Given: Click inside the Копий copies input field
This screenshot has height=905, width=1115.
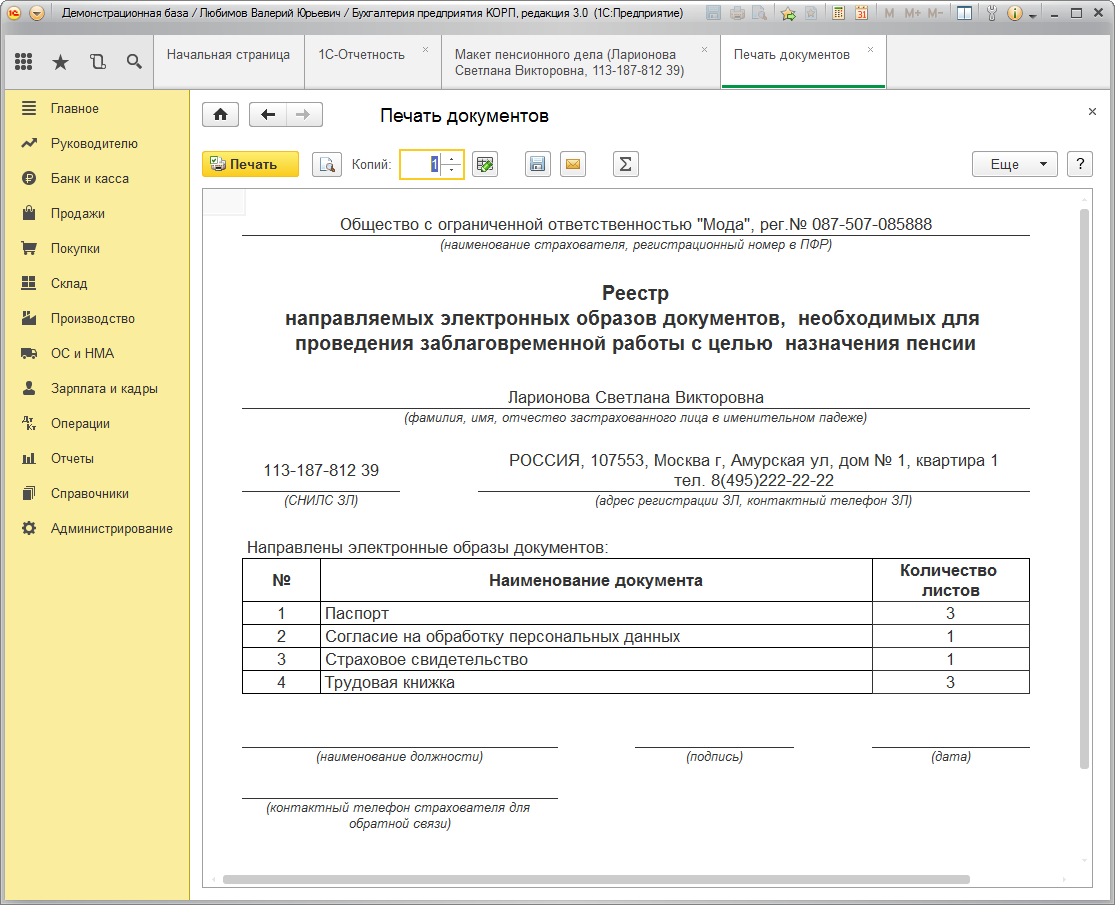Looking at the screenshot, I should (x=420, y=165).
